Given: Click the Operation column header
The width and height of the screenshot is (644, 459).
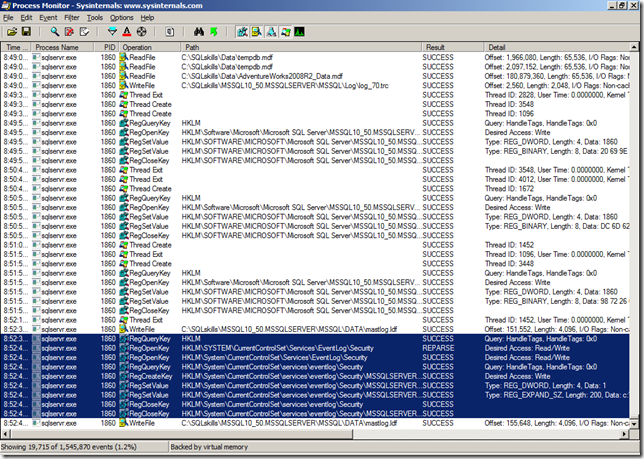Looking at the screenshot, I should click(150, 47).
